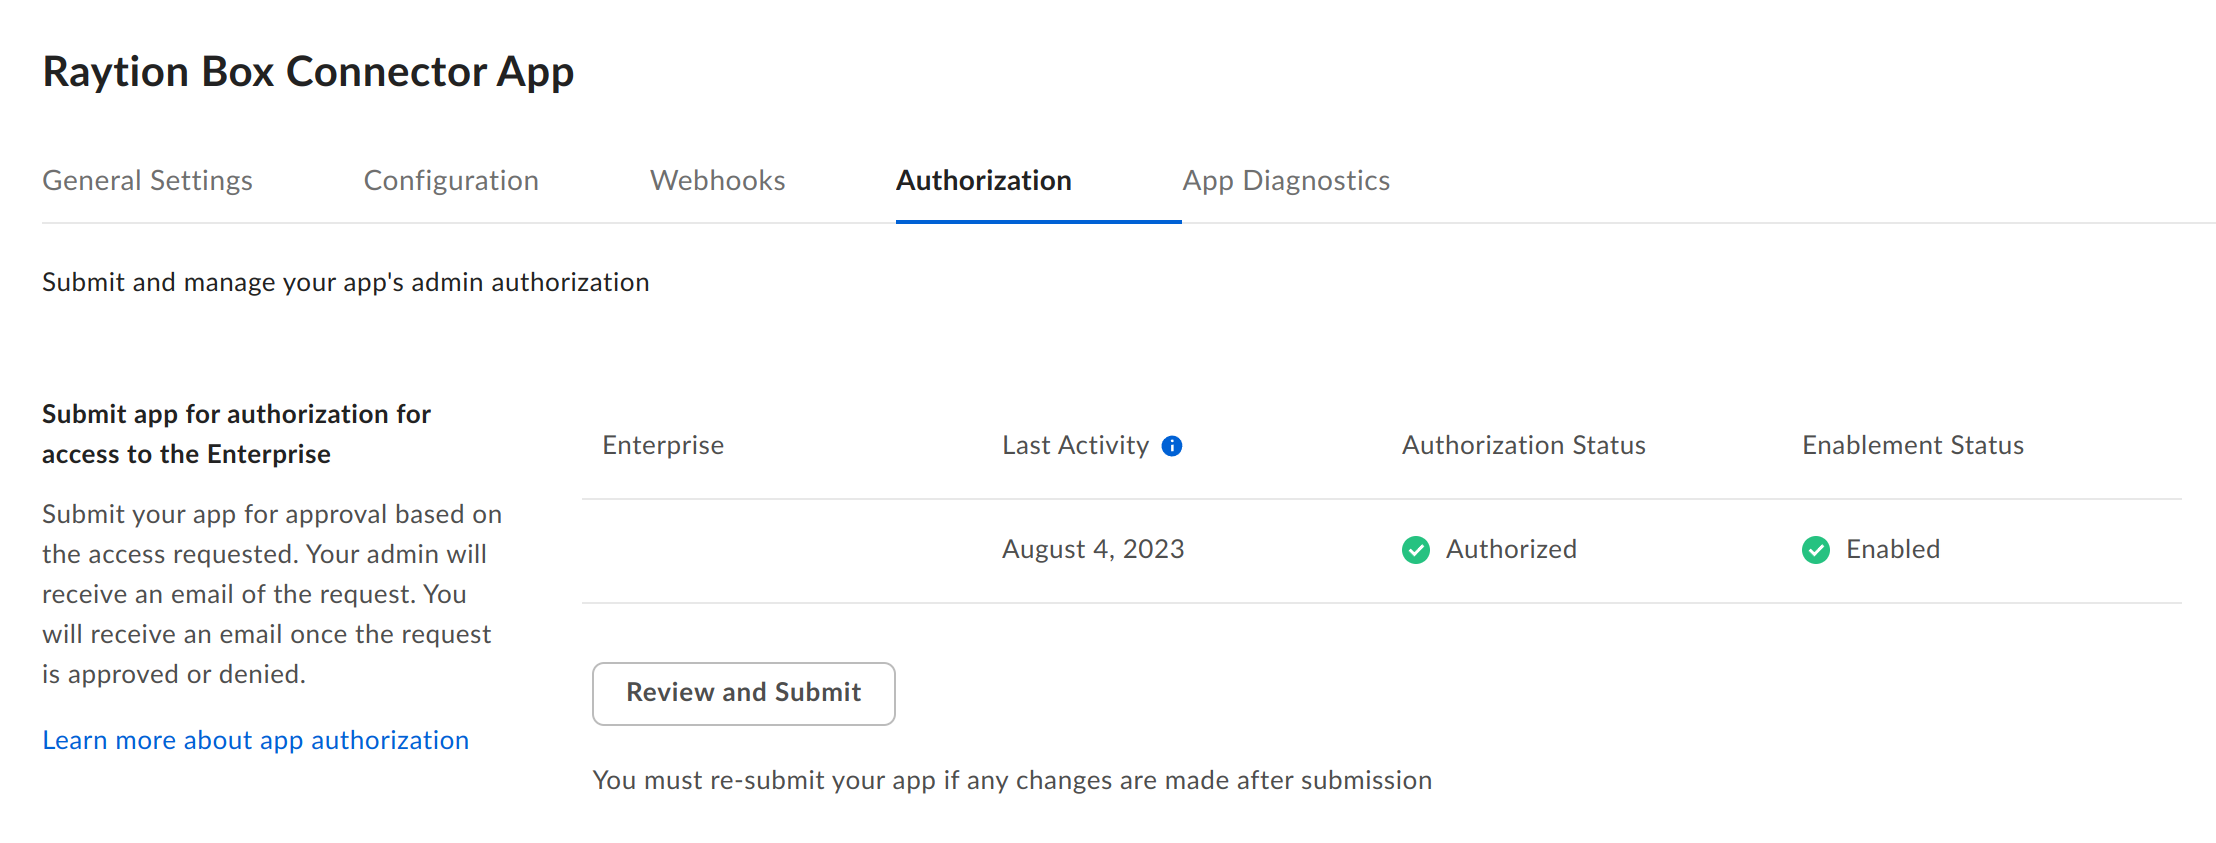The height and width of the screenshot is (843, 2216).
Task: Click the re-submit warning message text
Action: point(1013,780)
